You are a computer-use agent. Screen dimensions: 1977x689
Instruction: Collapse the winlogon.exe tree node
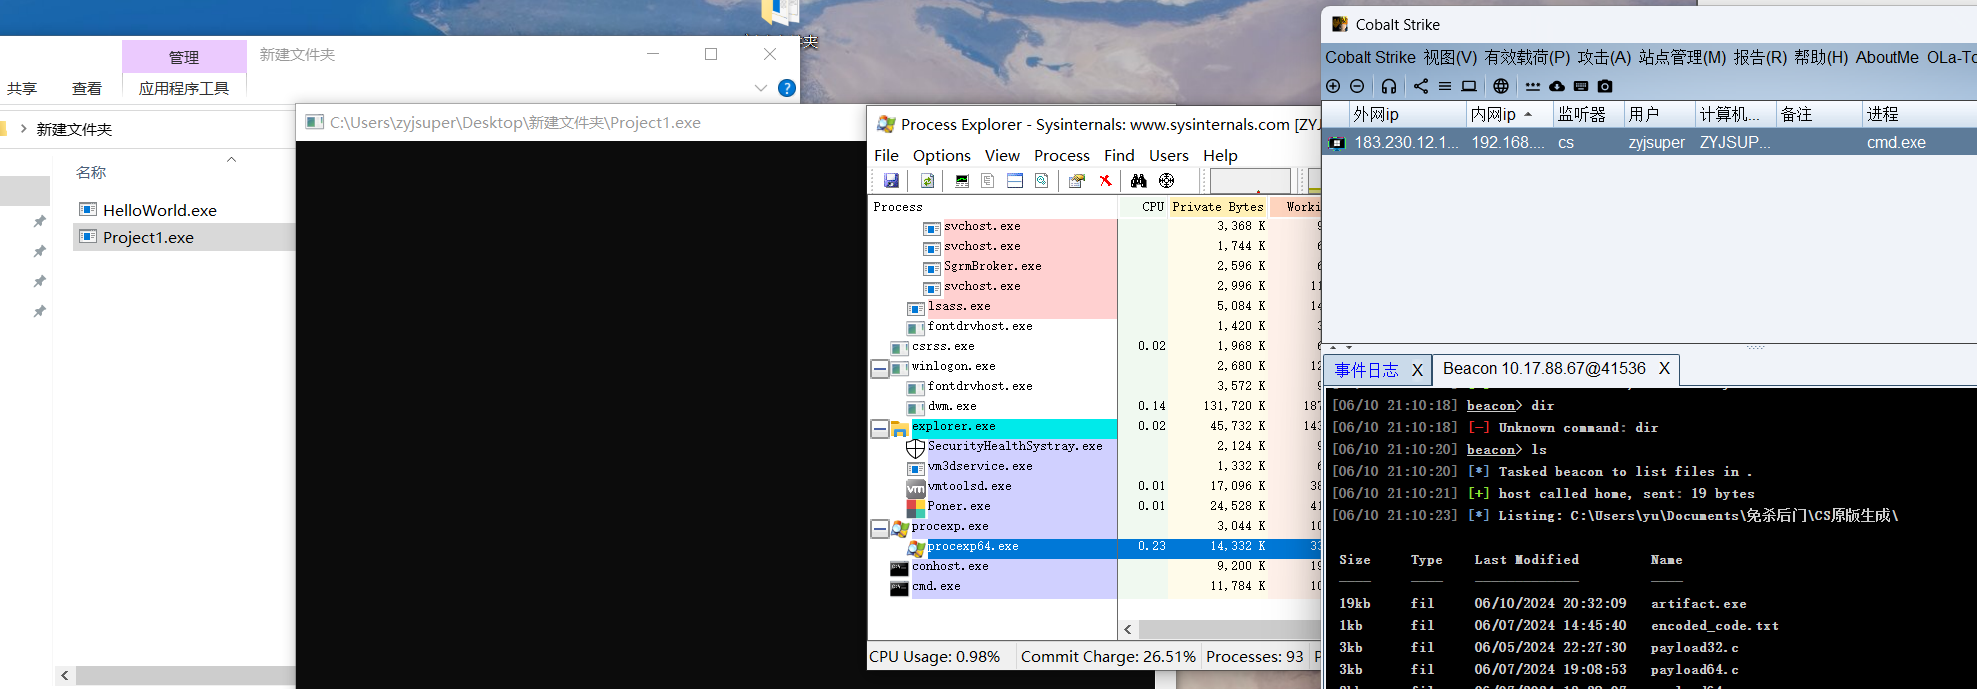point(879,368)
